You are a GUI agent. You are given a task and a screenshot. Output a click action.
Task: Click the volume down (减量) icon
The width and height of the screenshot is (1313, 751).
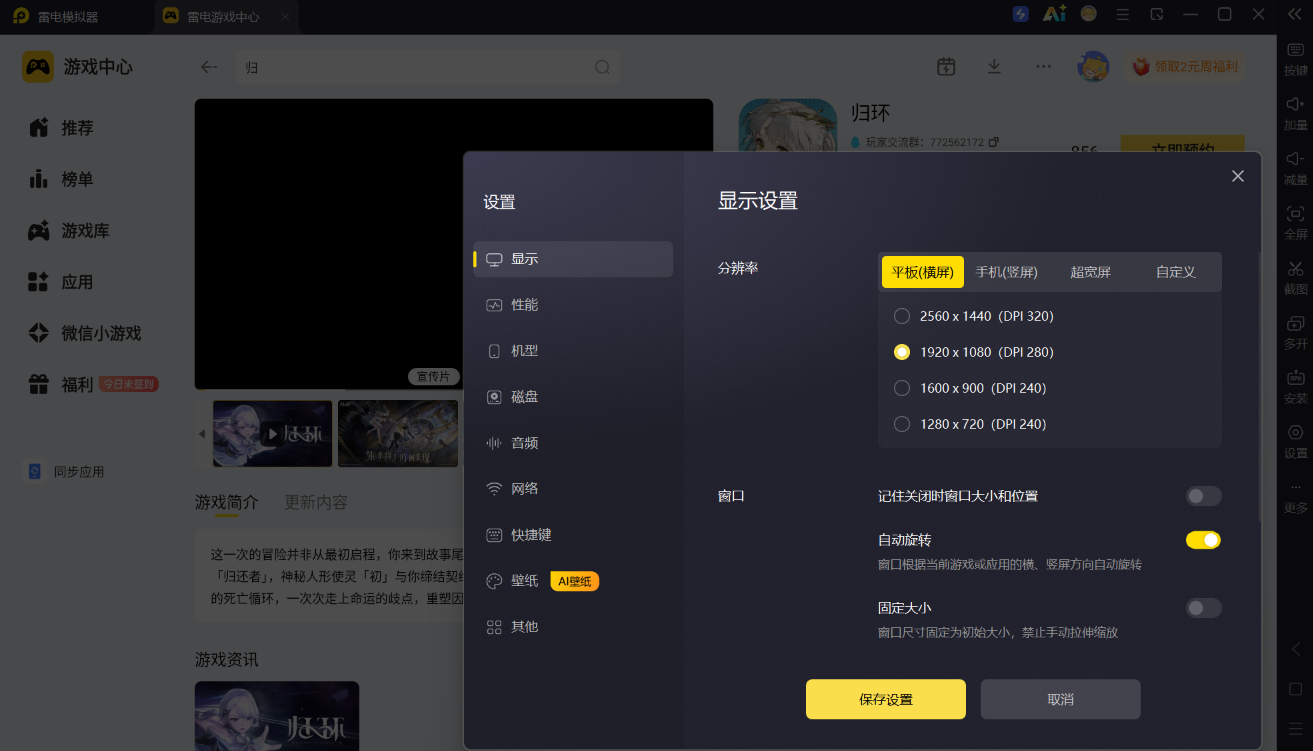1295,159
